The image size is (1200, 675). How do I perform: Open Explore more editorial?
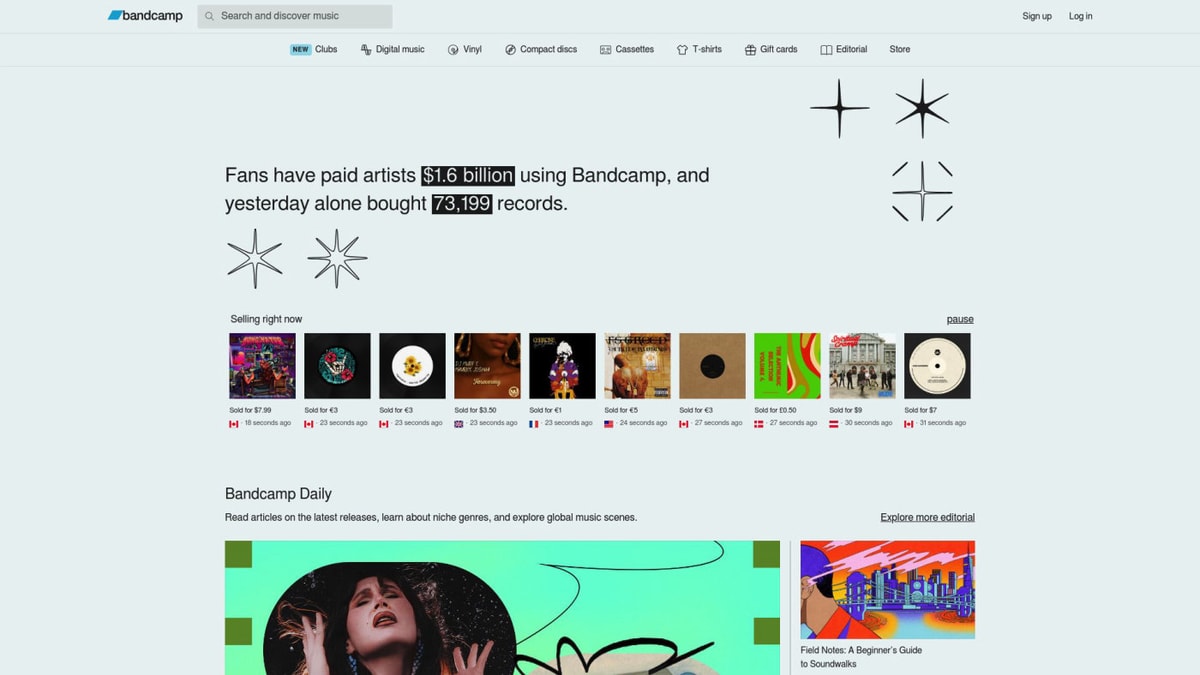coord(927,517)
